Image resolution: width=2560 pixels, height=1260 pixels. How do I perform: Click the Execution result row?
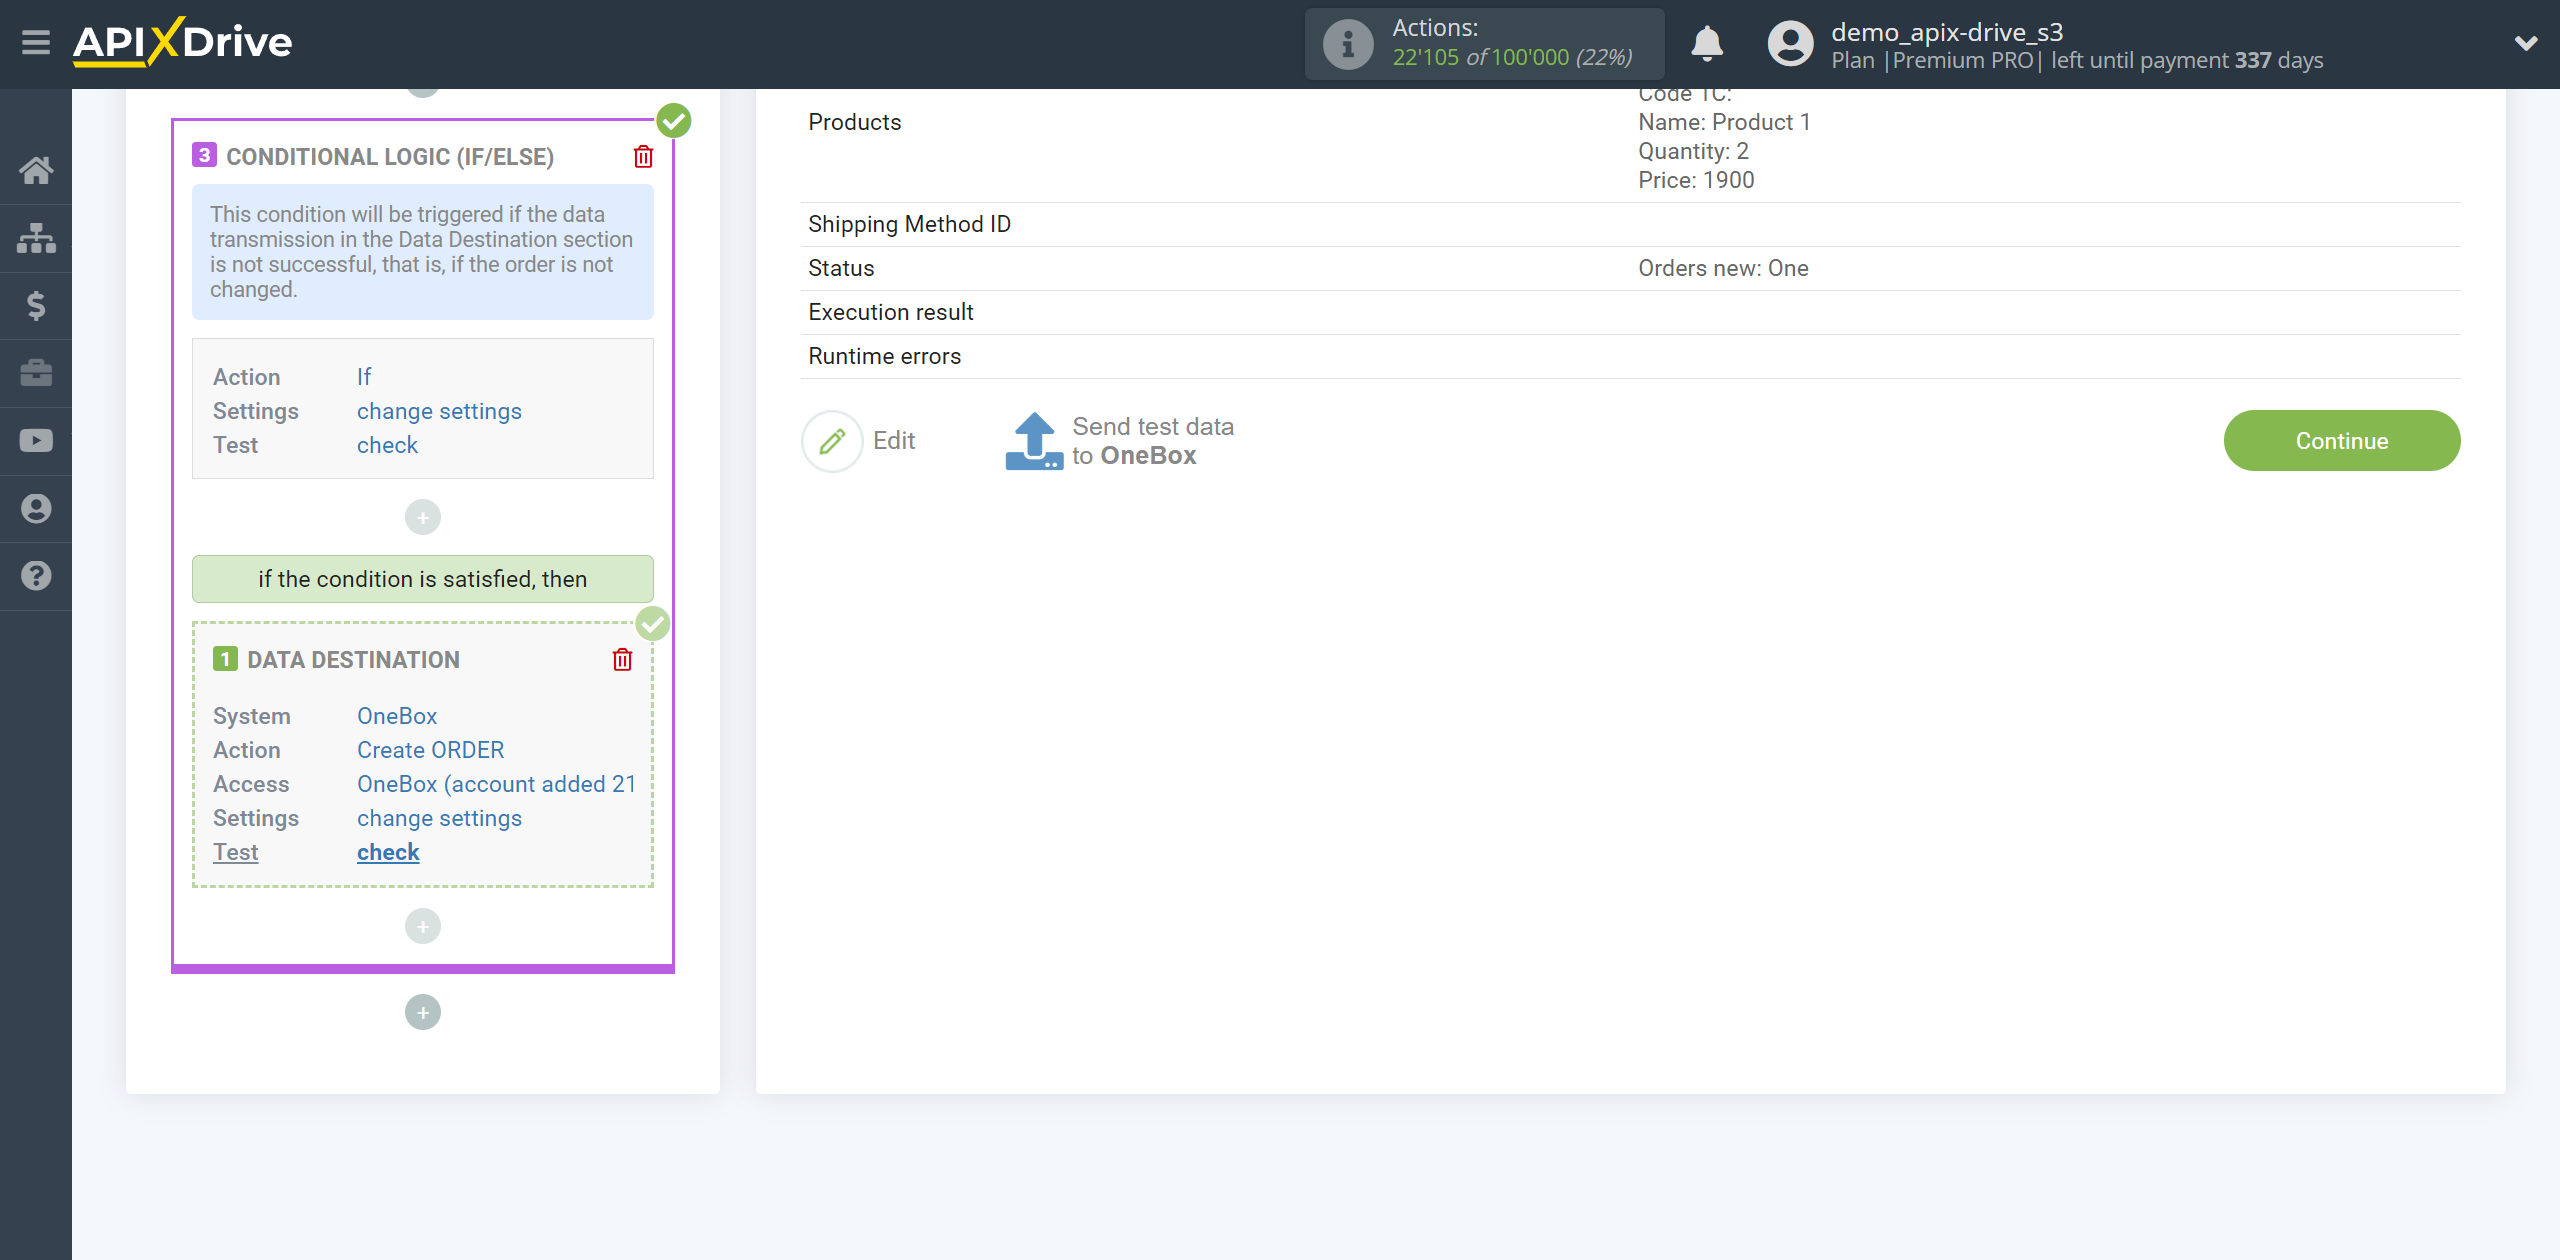[x=1630, y=312]
